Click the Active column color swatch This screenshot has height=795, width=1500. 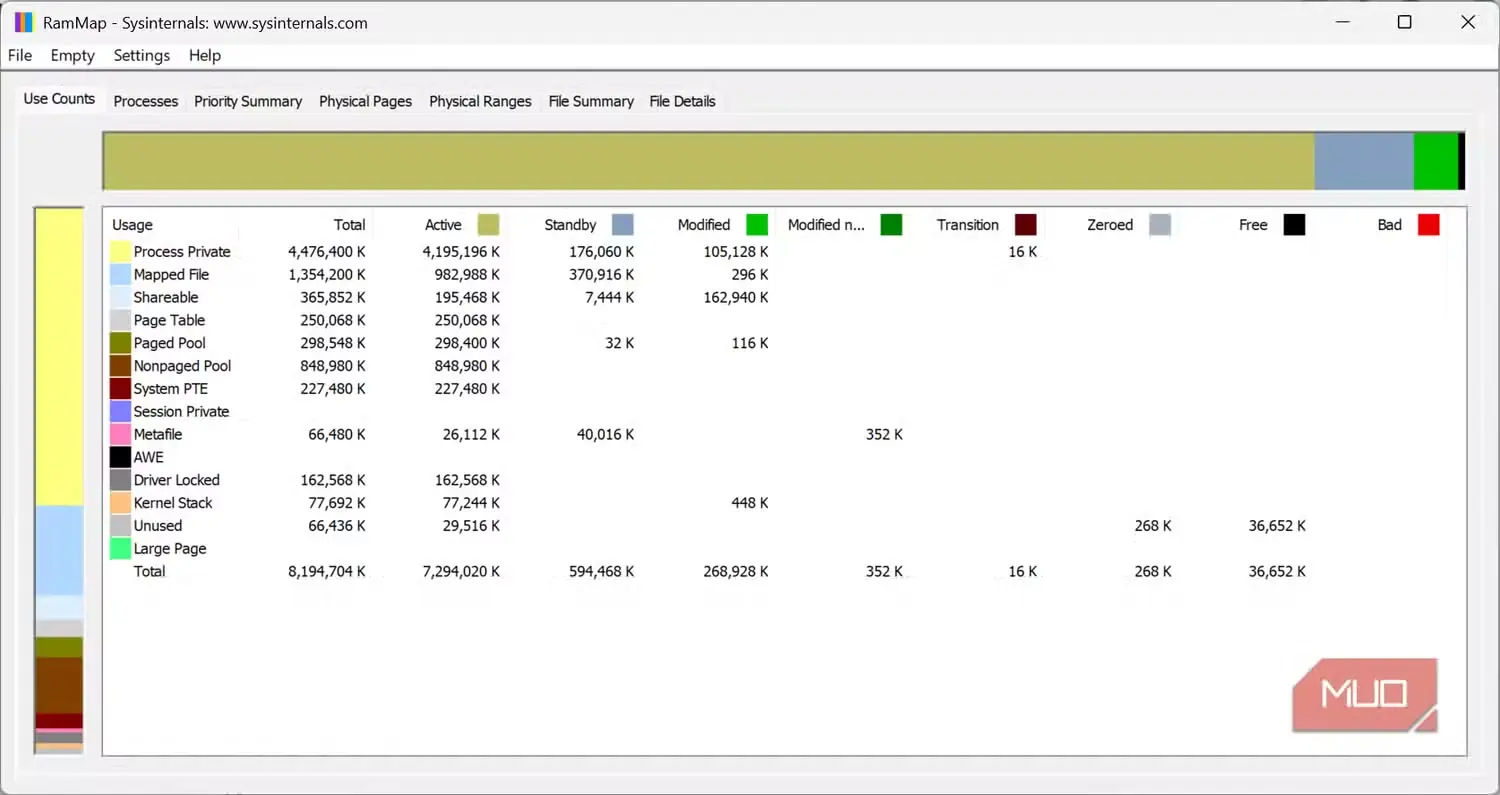point(488,225)
